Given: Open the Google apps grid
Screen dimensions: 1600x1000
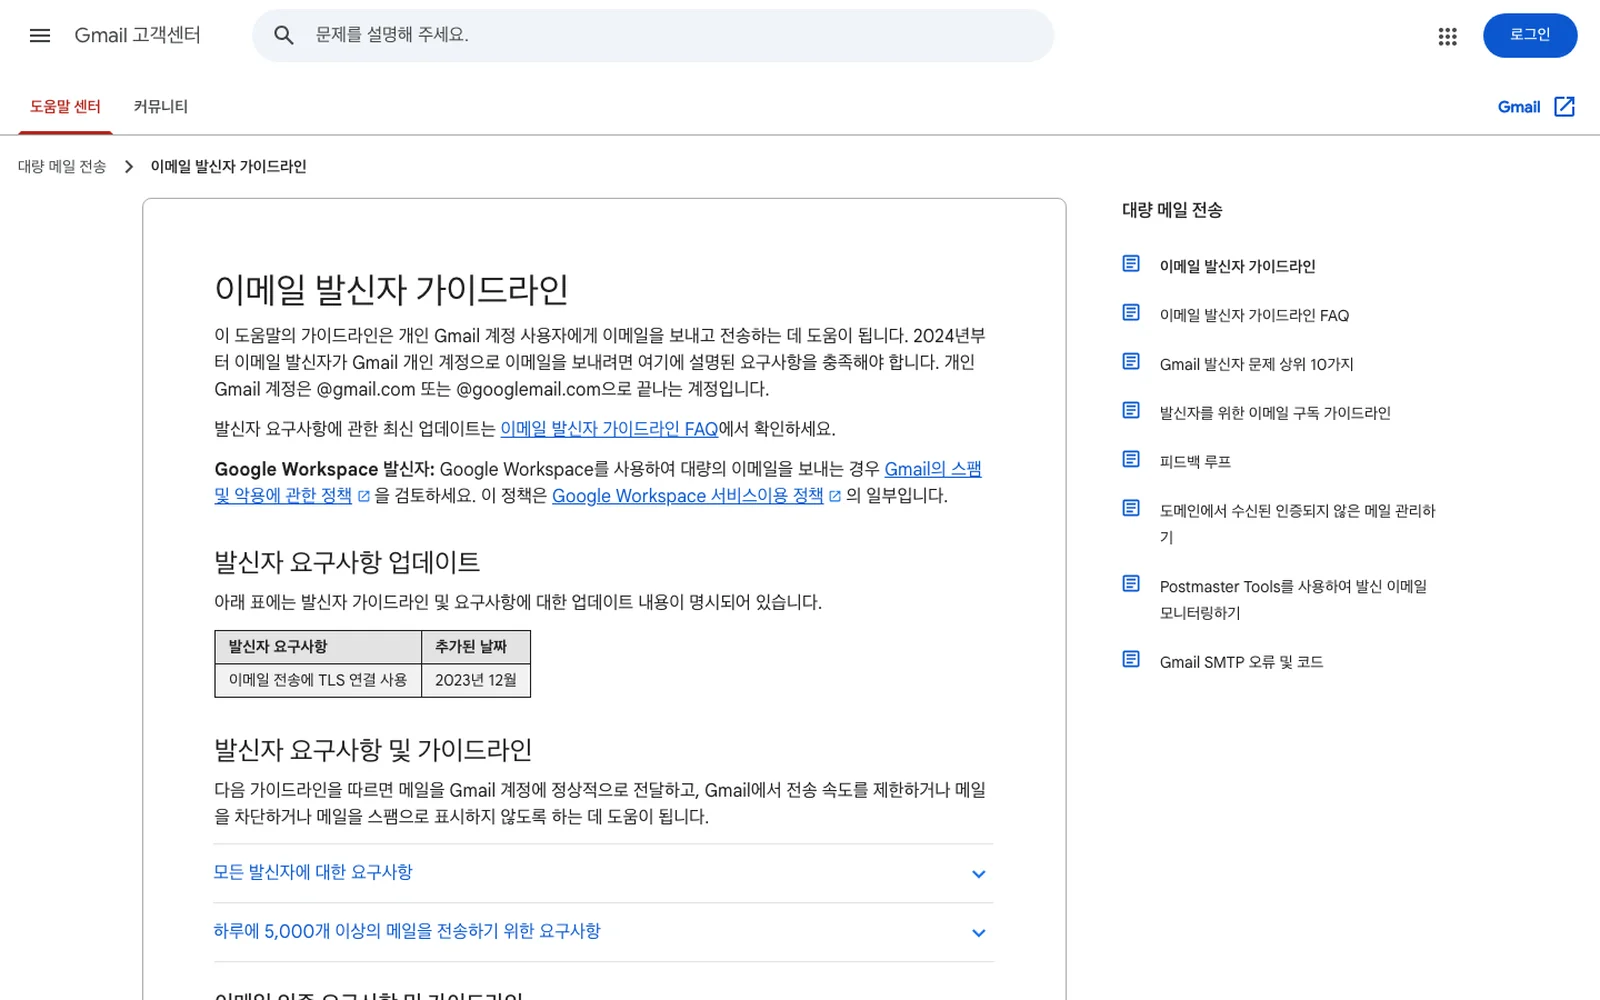Looking at the screenshot, I should point(1447,36).
